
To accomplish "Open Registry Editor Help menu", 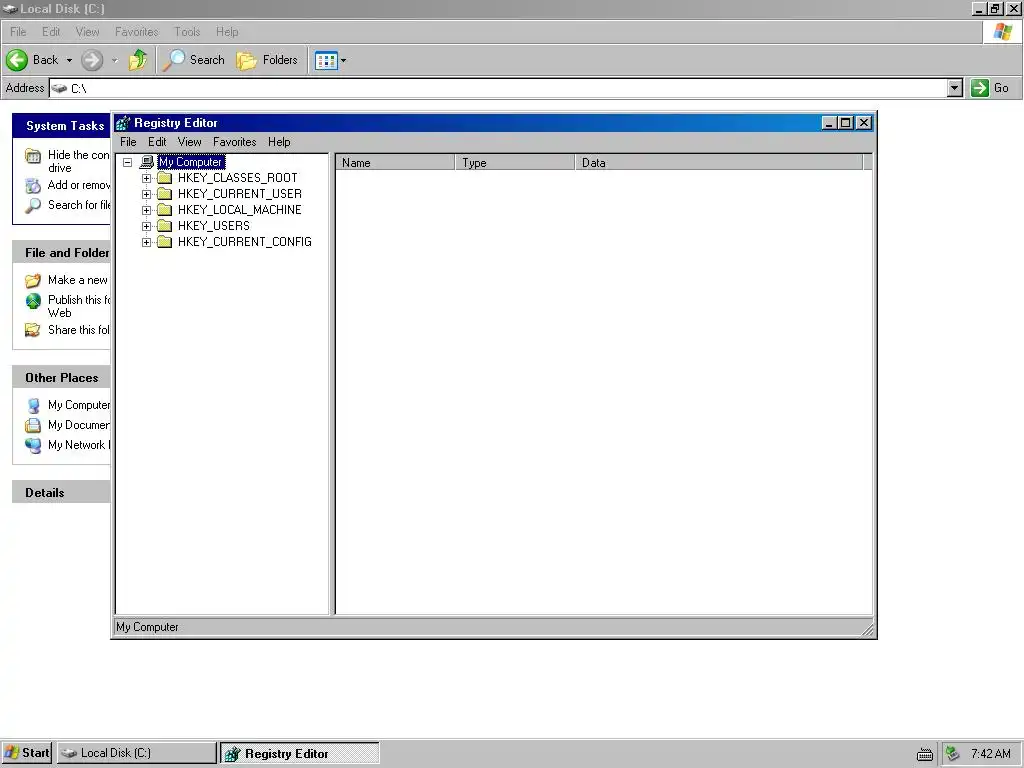I will (279, 142).
